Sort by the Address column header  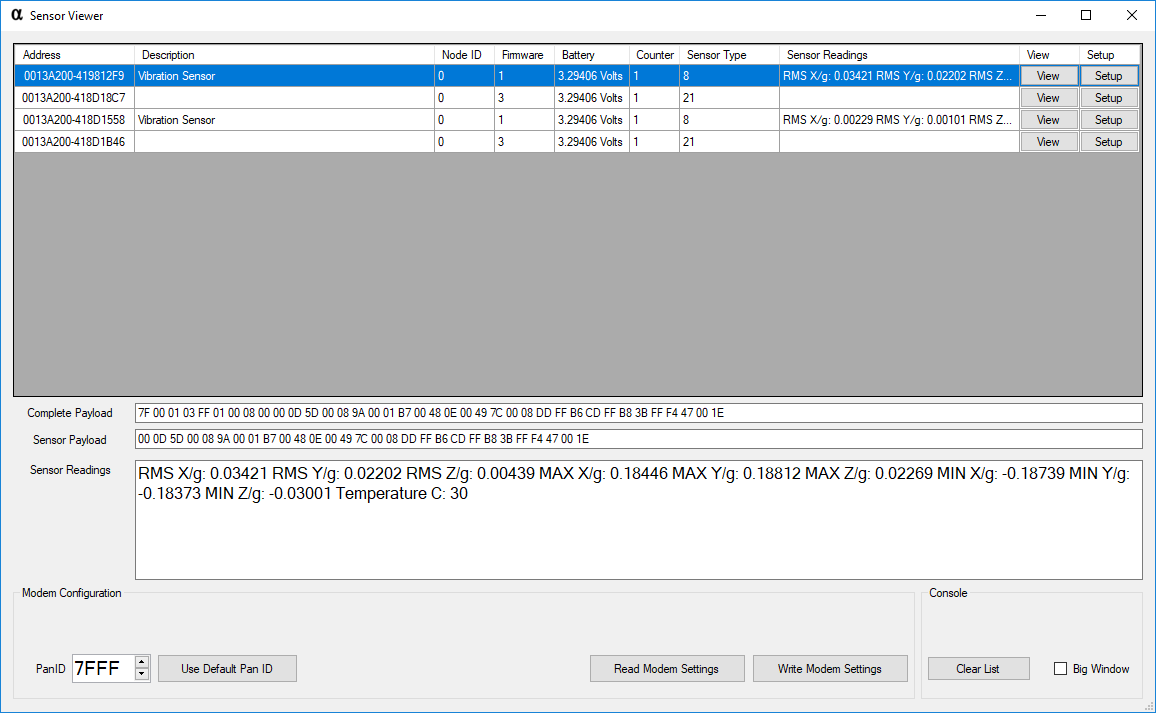(74, 55)
